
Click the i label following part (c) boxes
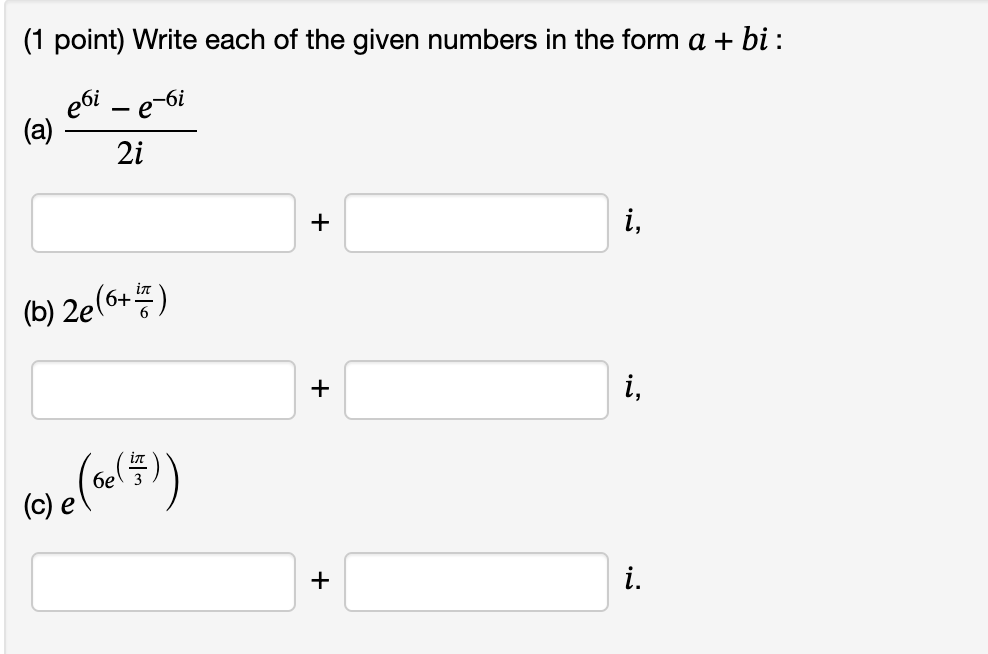tap(633, 581)
